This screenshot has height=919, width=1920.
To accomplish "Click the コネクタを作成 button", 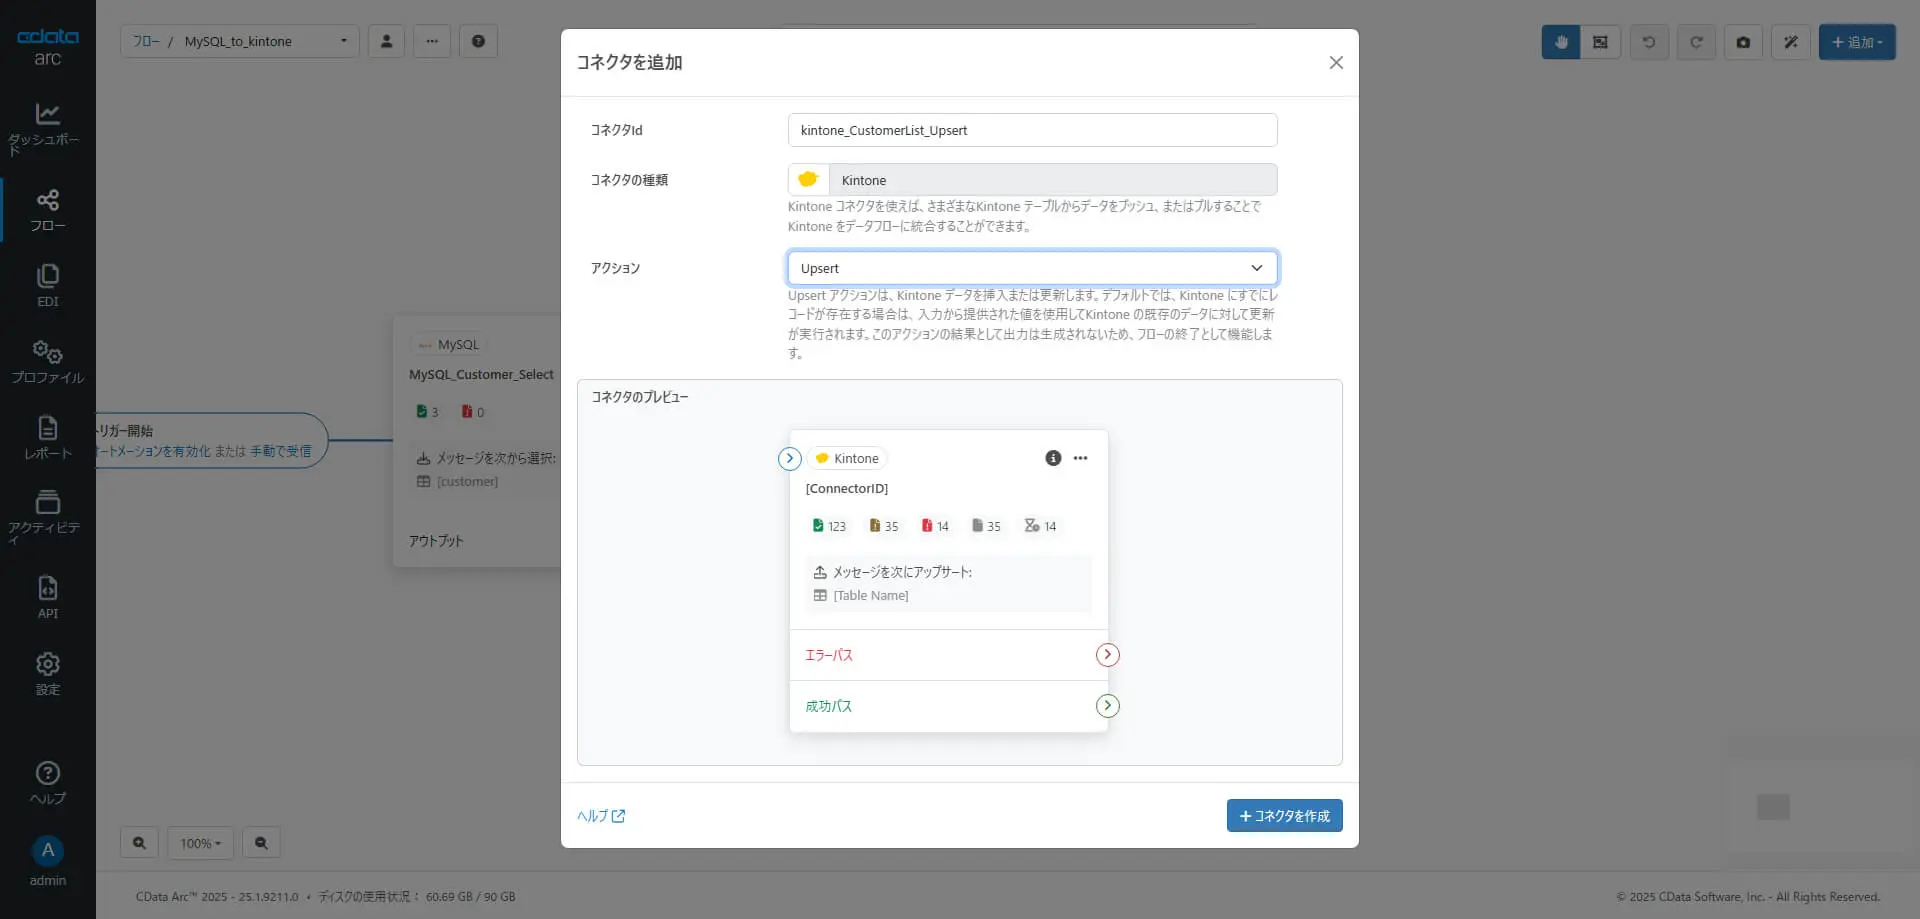I will (x=1284, y=816).
